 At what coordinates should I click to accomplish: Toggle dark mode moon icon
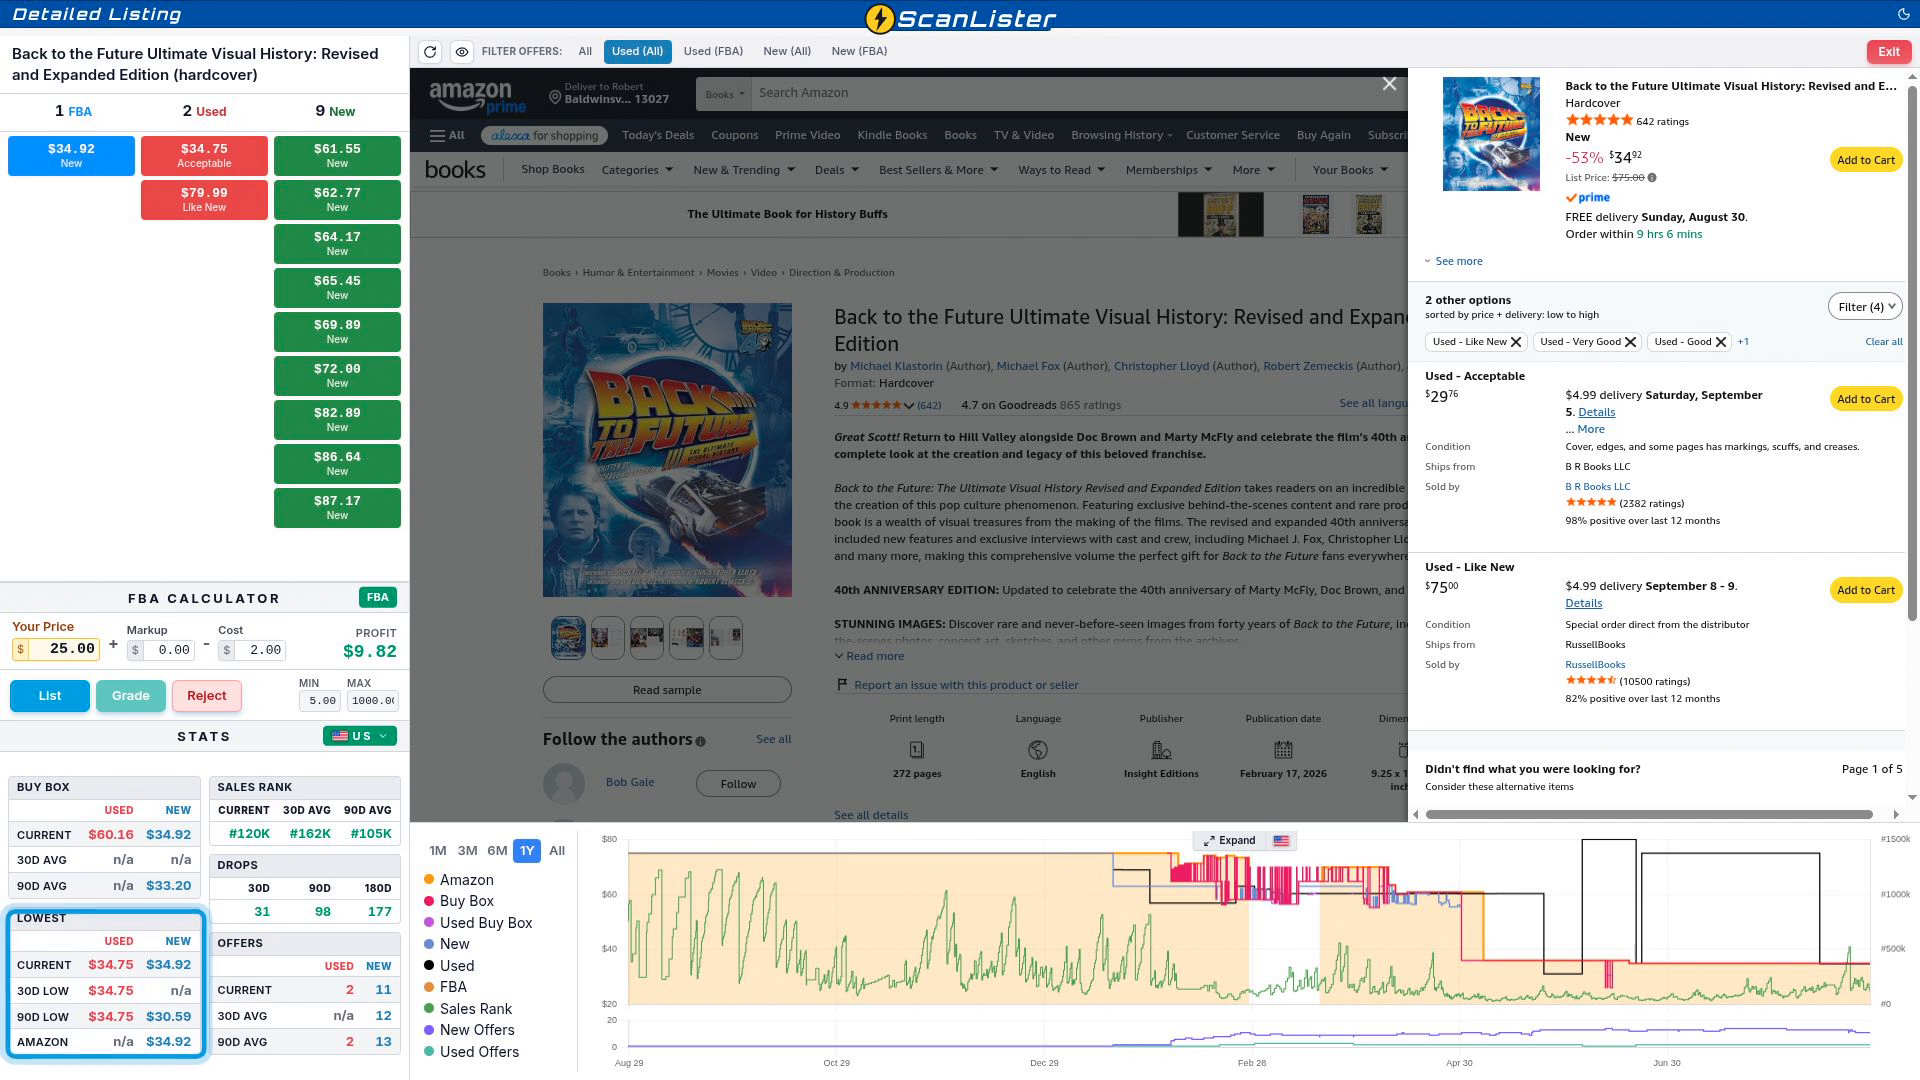1903,14
